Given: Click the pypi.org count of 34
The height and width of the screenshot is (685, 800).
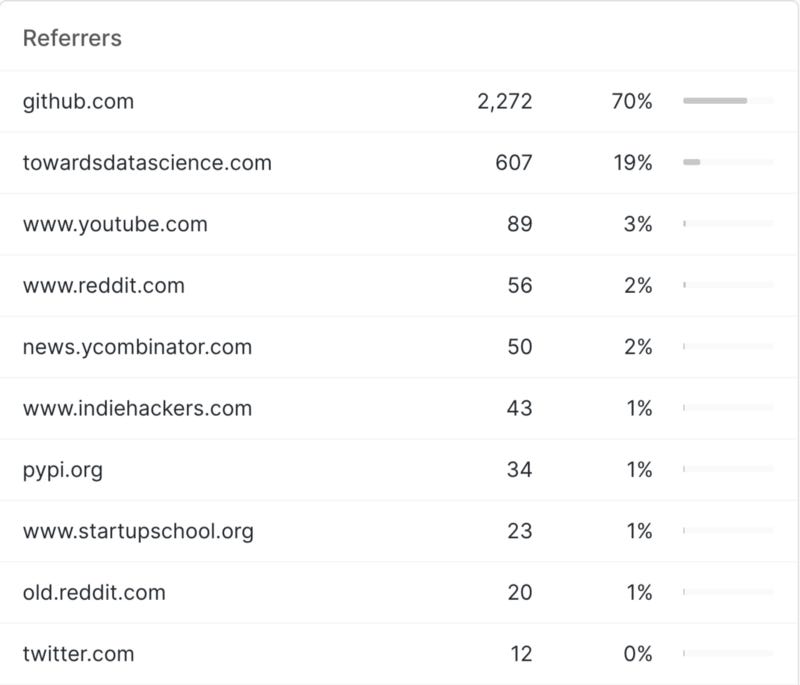Looking at the screenshot, I should [519, 469].
